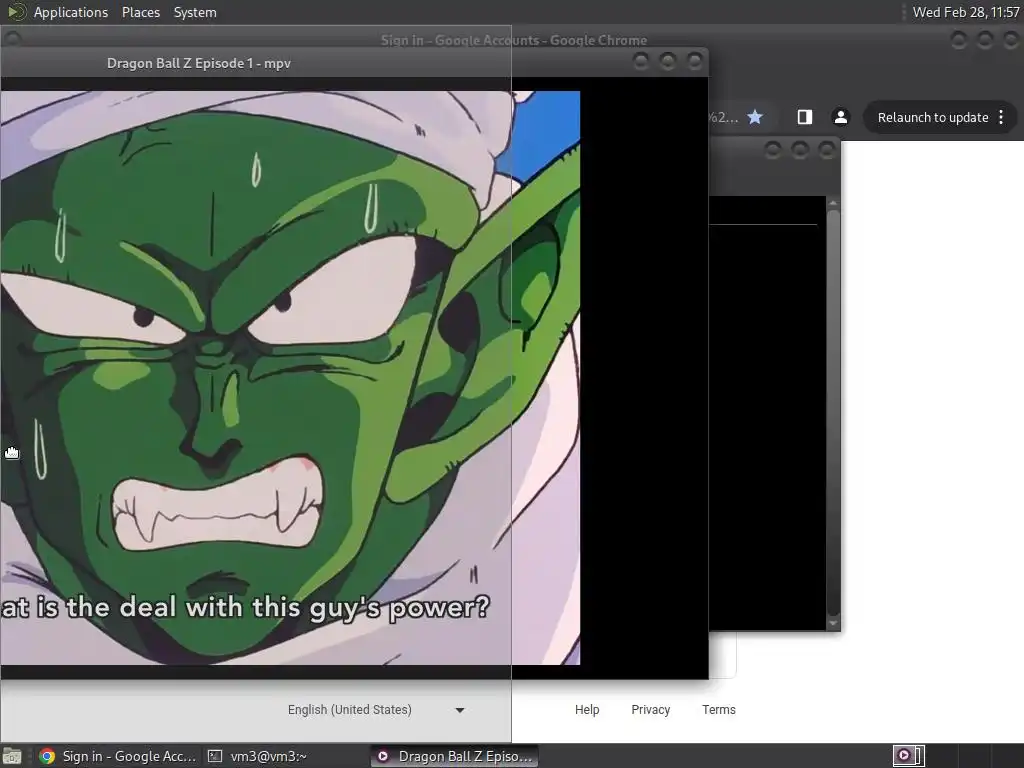Close the terminal window using its rightmost title button

827,151
